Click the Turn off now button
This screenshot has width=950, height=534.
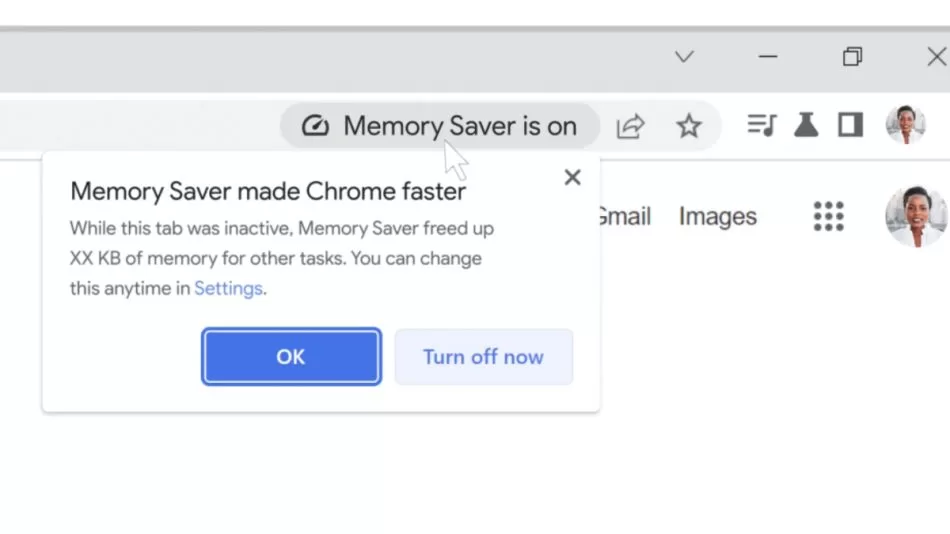point(483,357)
